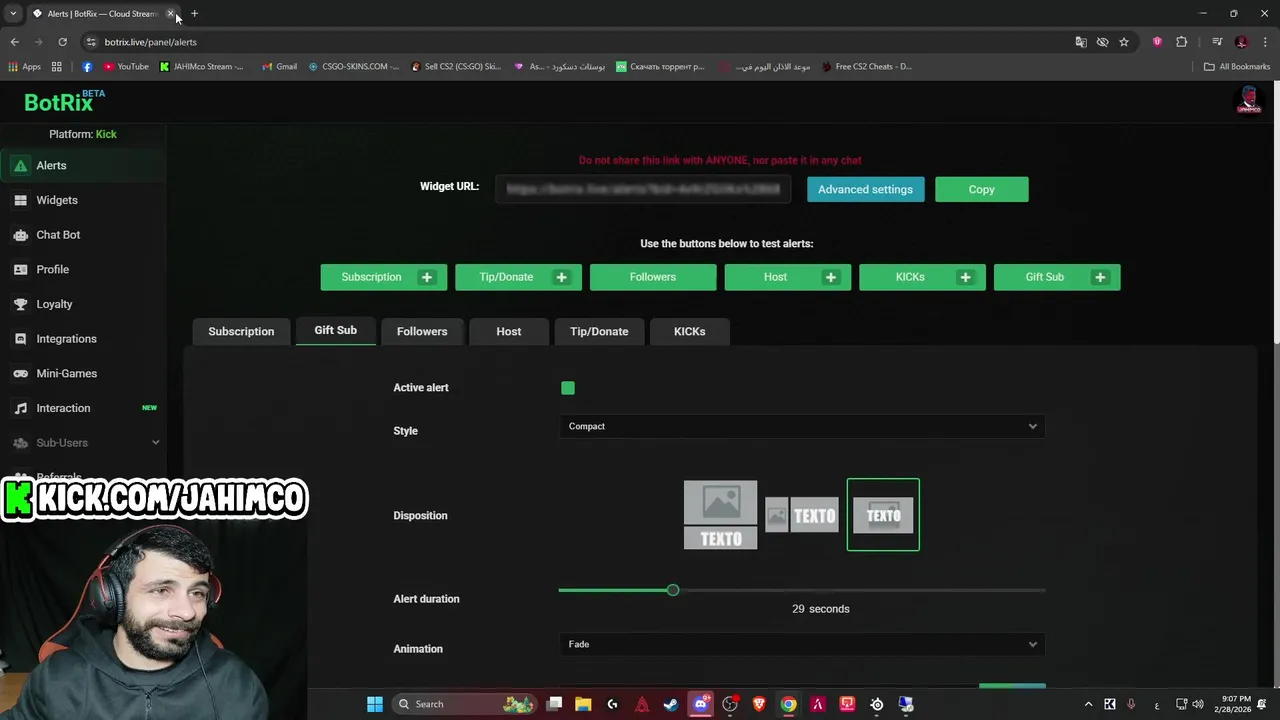The width and height of the screenshot is (1280, 720).
Task: Open the Loyalty trophy icon
Action: click(x=20, y=304)
